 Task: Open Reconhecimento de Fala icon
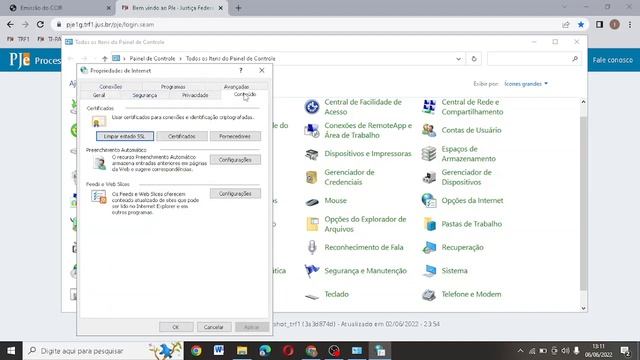coord(312,247)
